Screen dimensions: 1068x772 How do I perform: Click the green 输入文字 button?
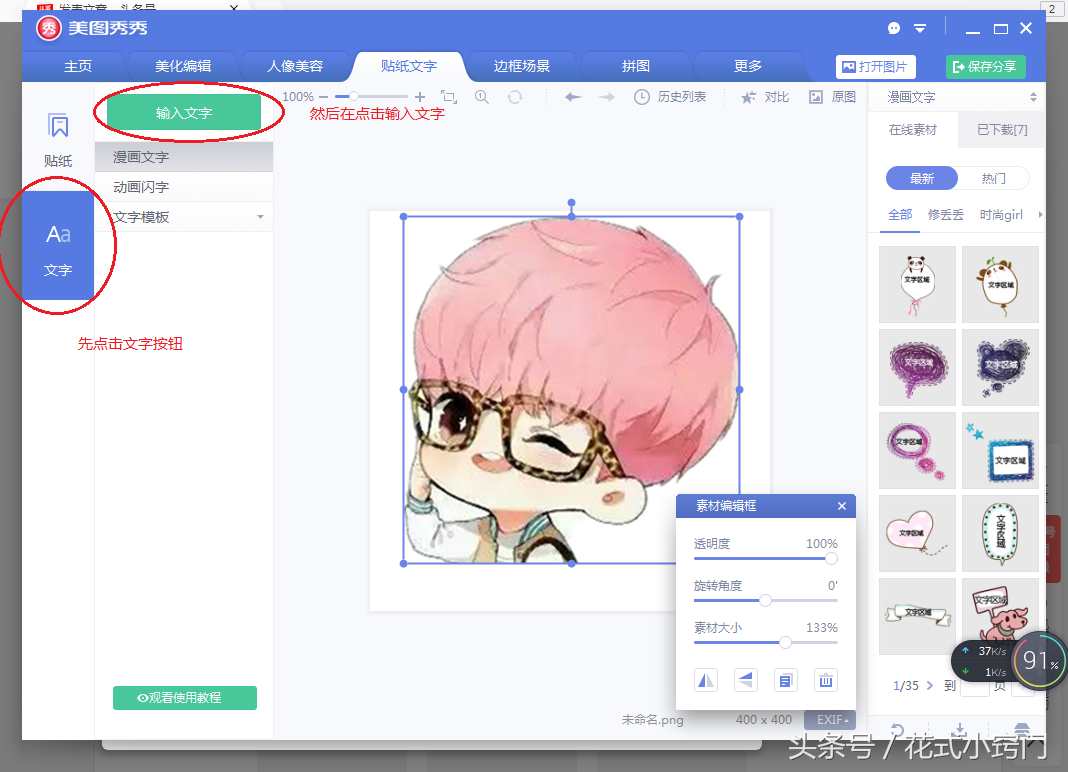pos(184,112)
